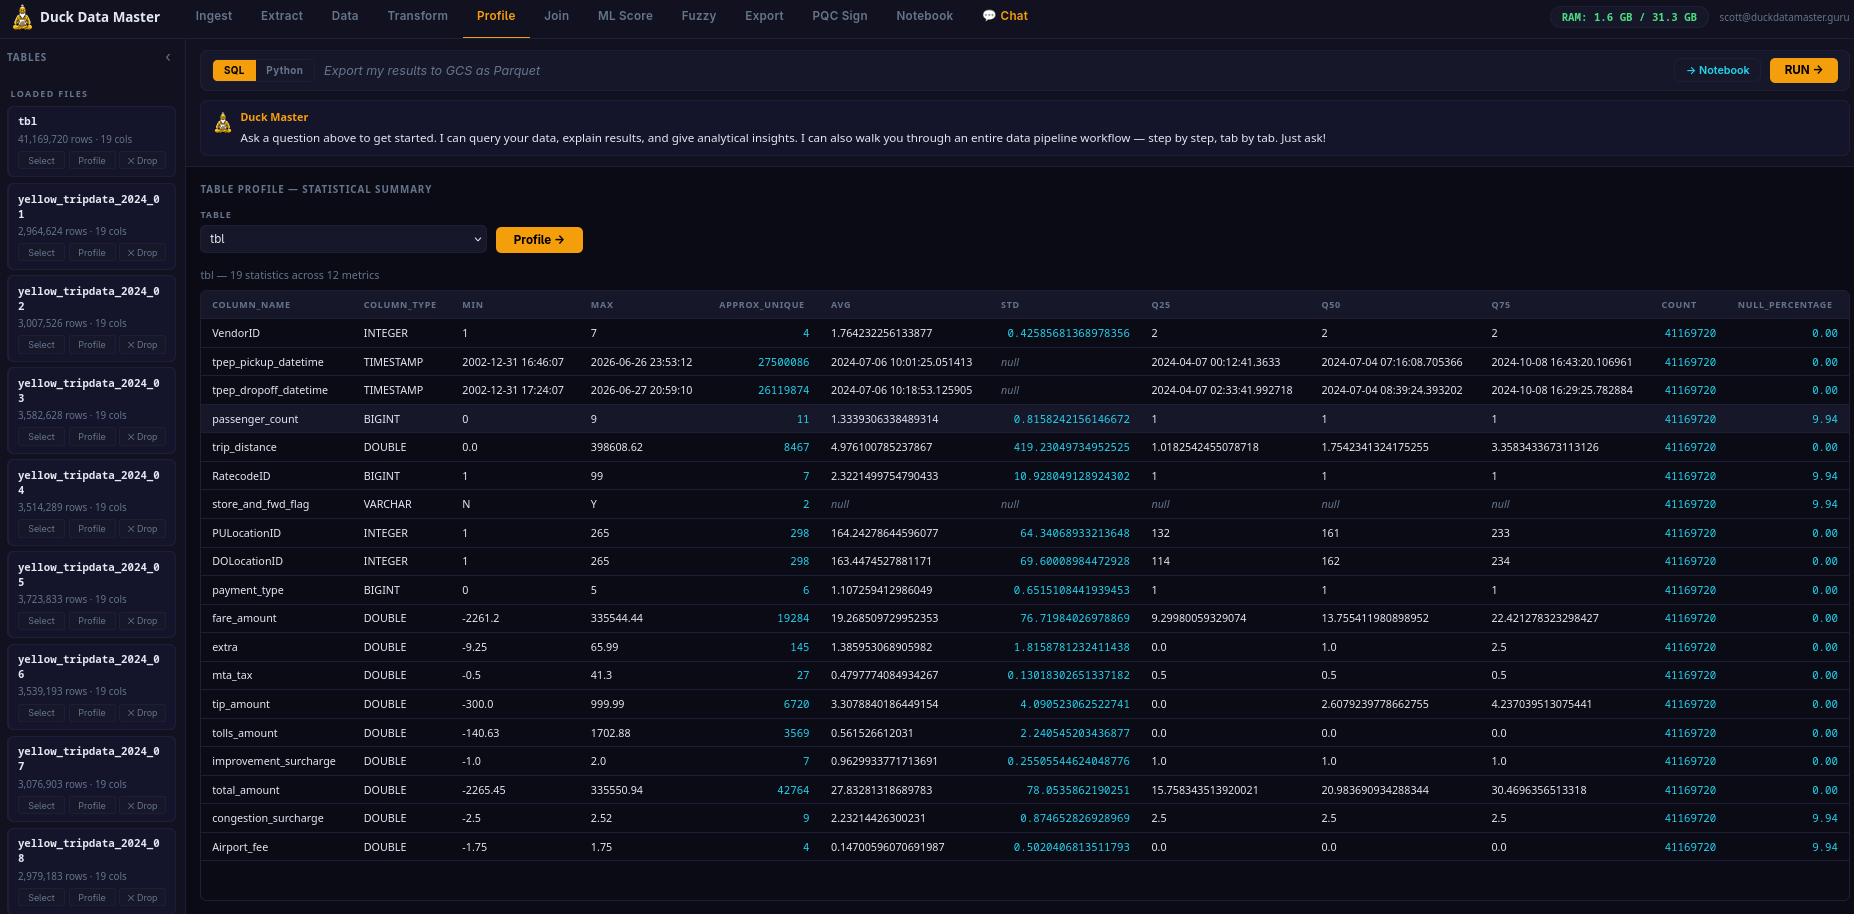Screen dimensions: 1854x914
Task: Switch to the Extract tab
Action: (x=282, y=16)
